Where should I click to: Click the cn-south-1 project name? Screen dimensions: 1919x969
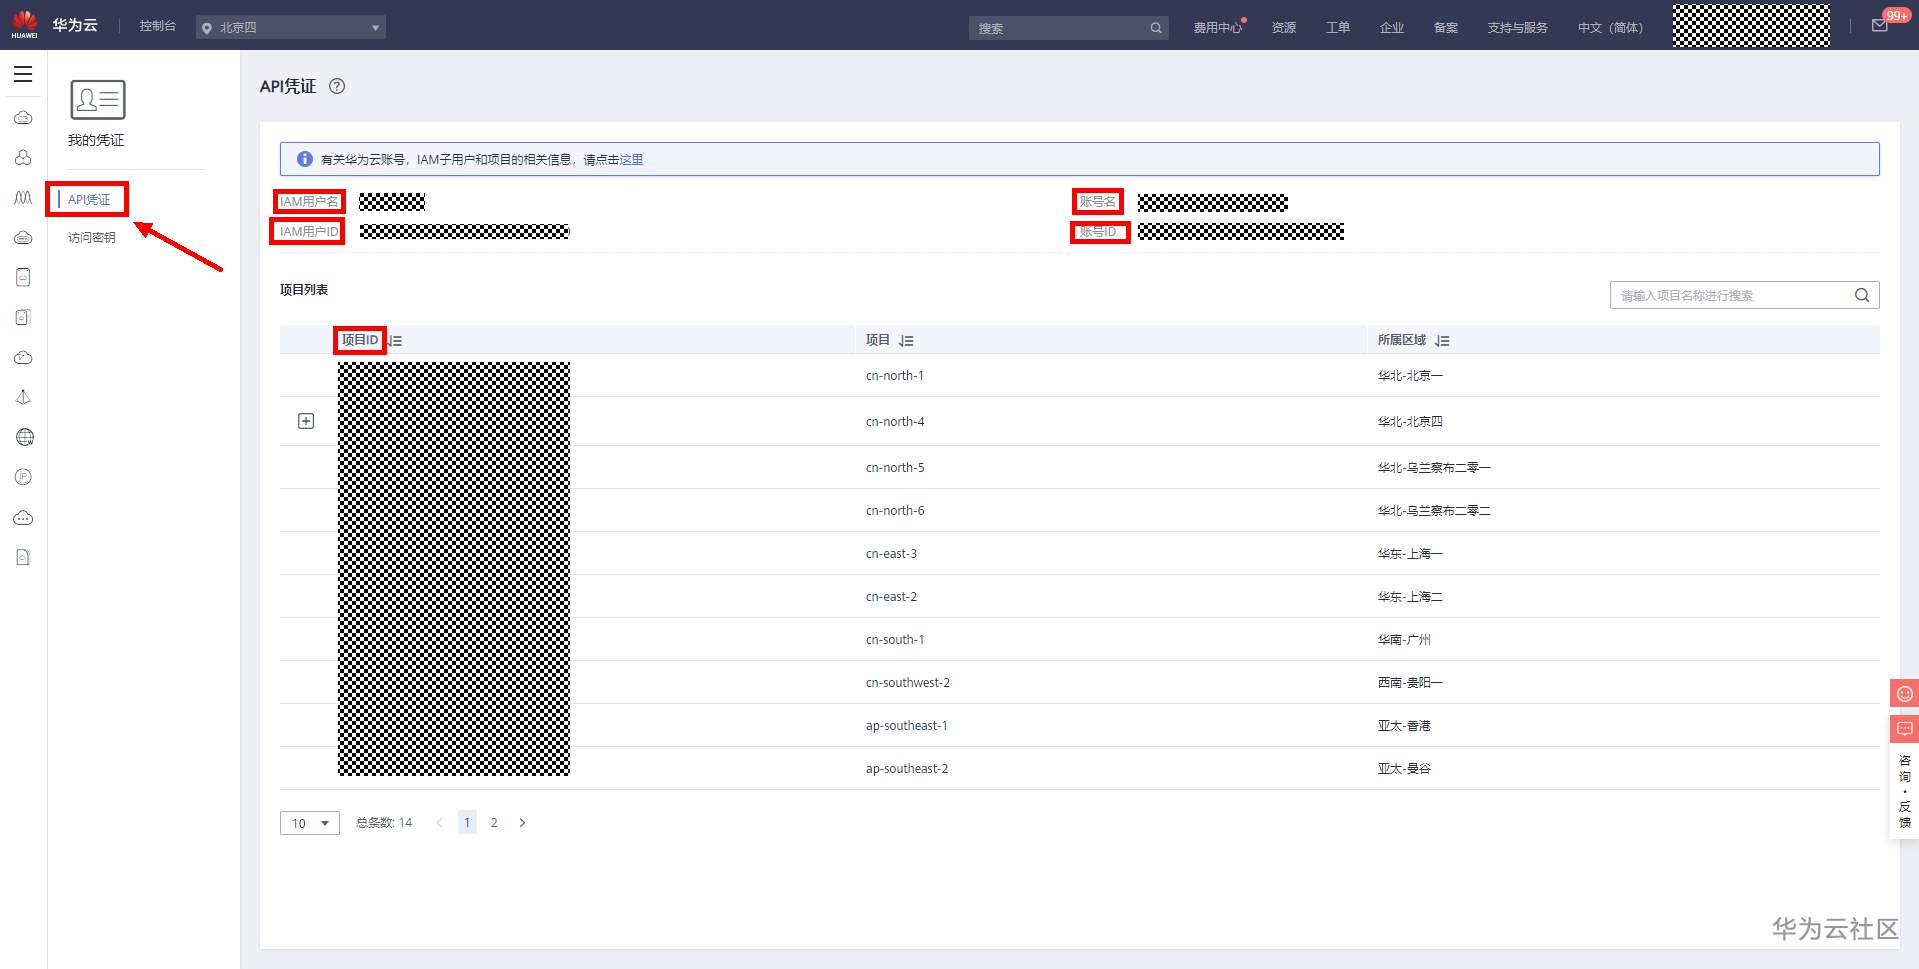pyautogui.click(x=895, y=640)
